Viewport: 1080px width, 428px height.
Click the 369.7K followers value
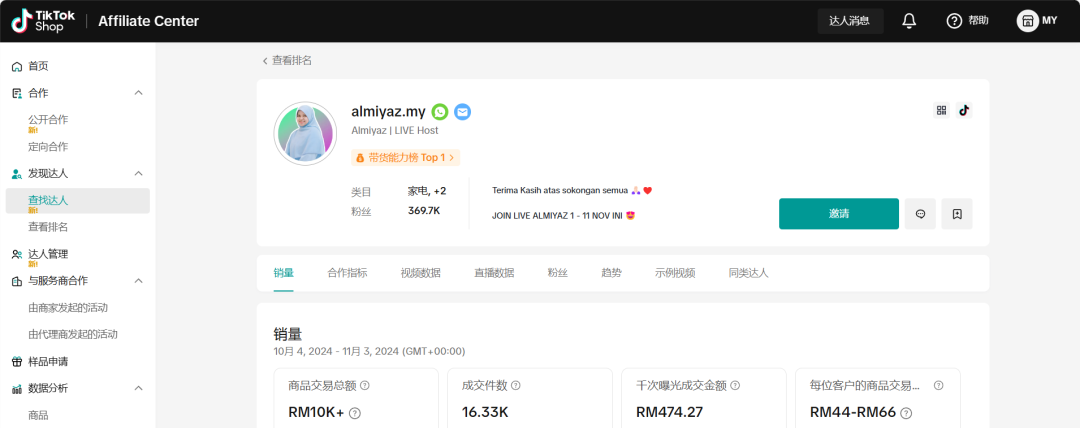tap(424, 211)
